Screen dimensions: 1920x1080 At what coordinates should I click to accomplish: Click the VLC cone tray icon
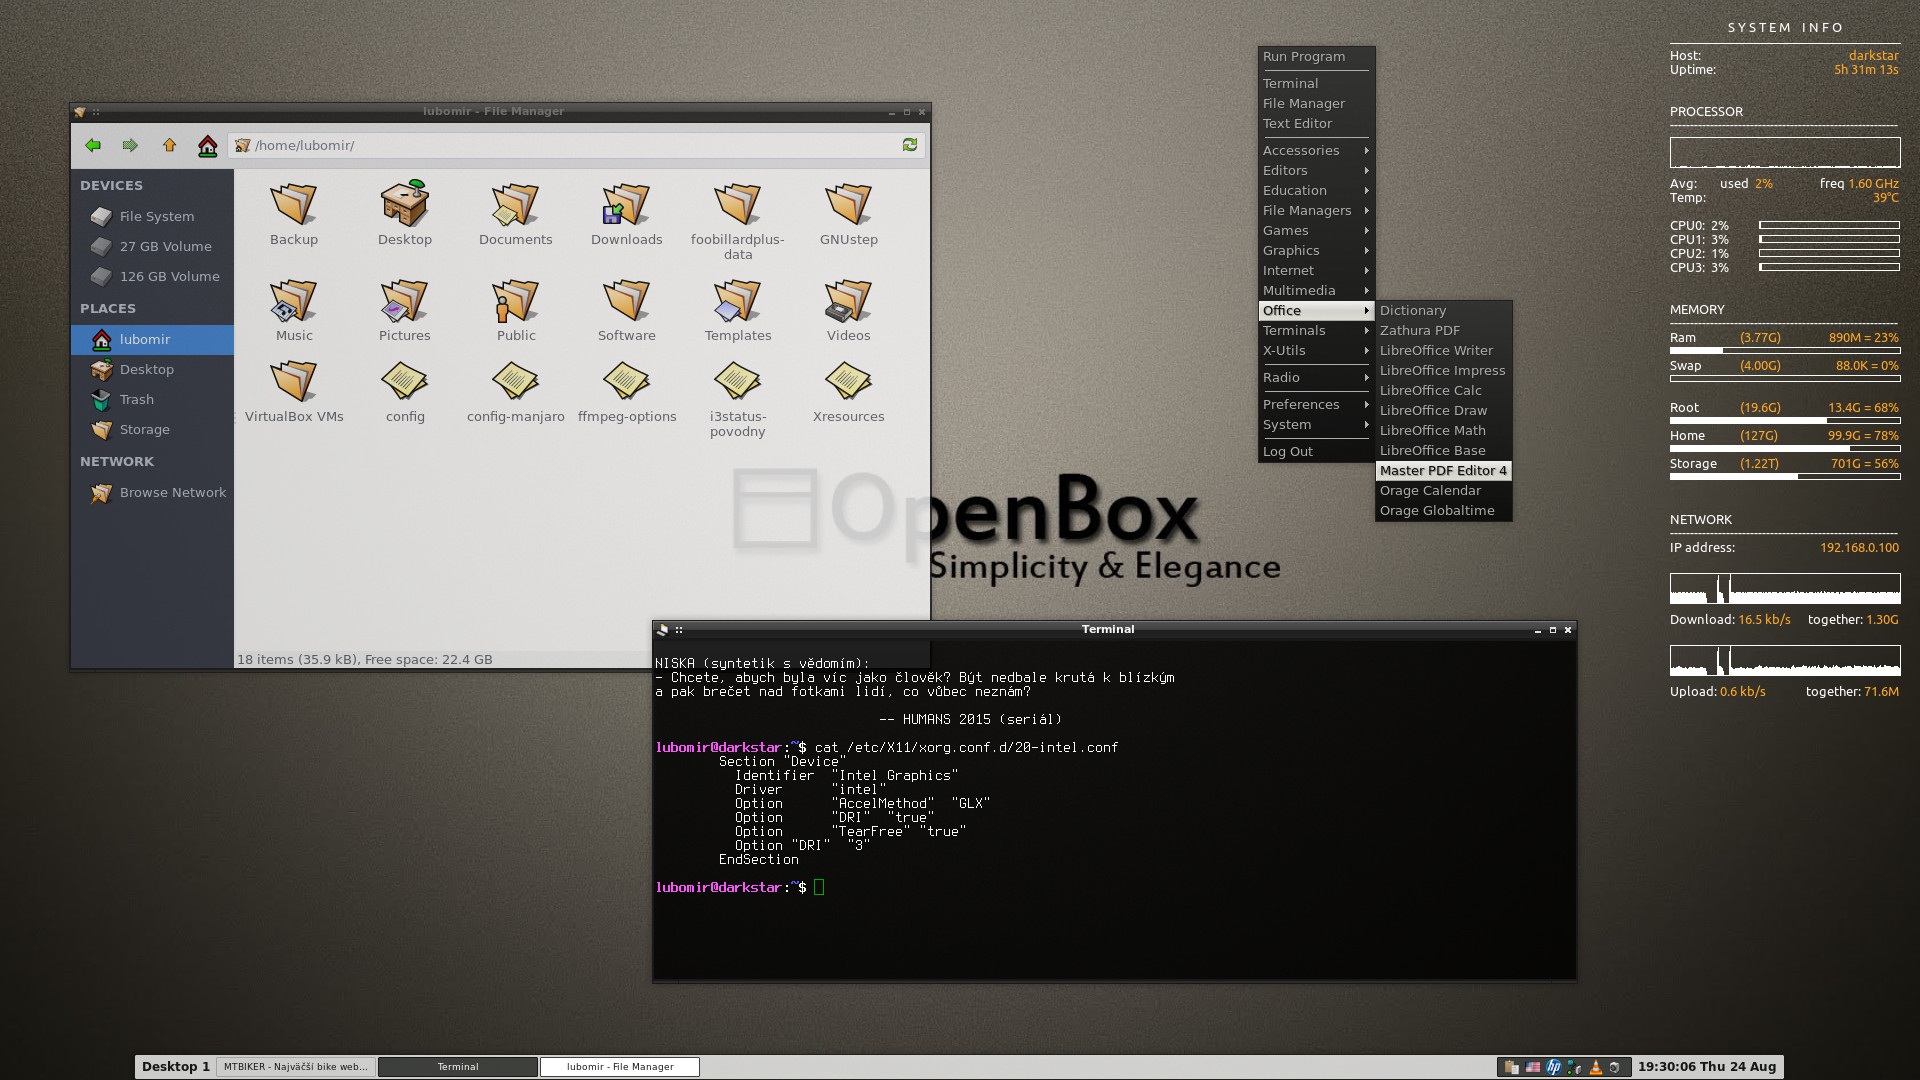1595,1067
